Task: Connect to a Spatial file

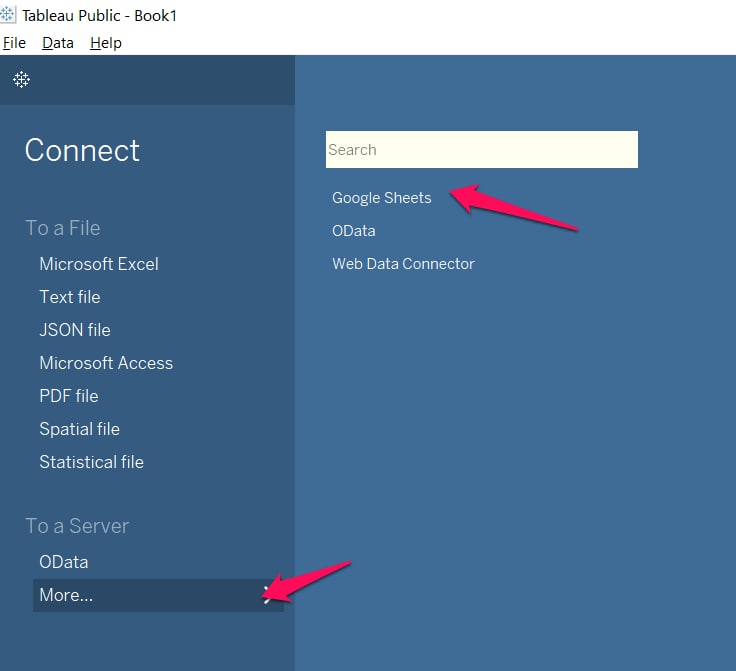Action: tap(80, 429)
